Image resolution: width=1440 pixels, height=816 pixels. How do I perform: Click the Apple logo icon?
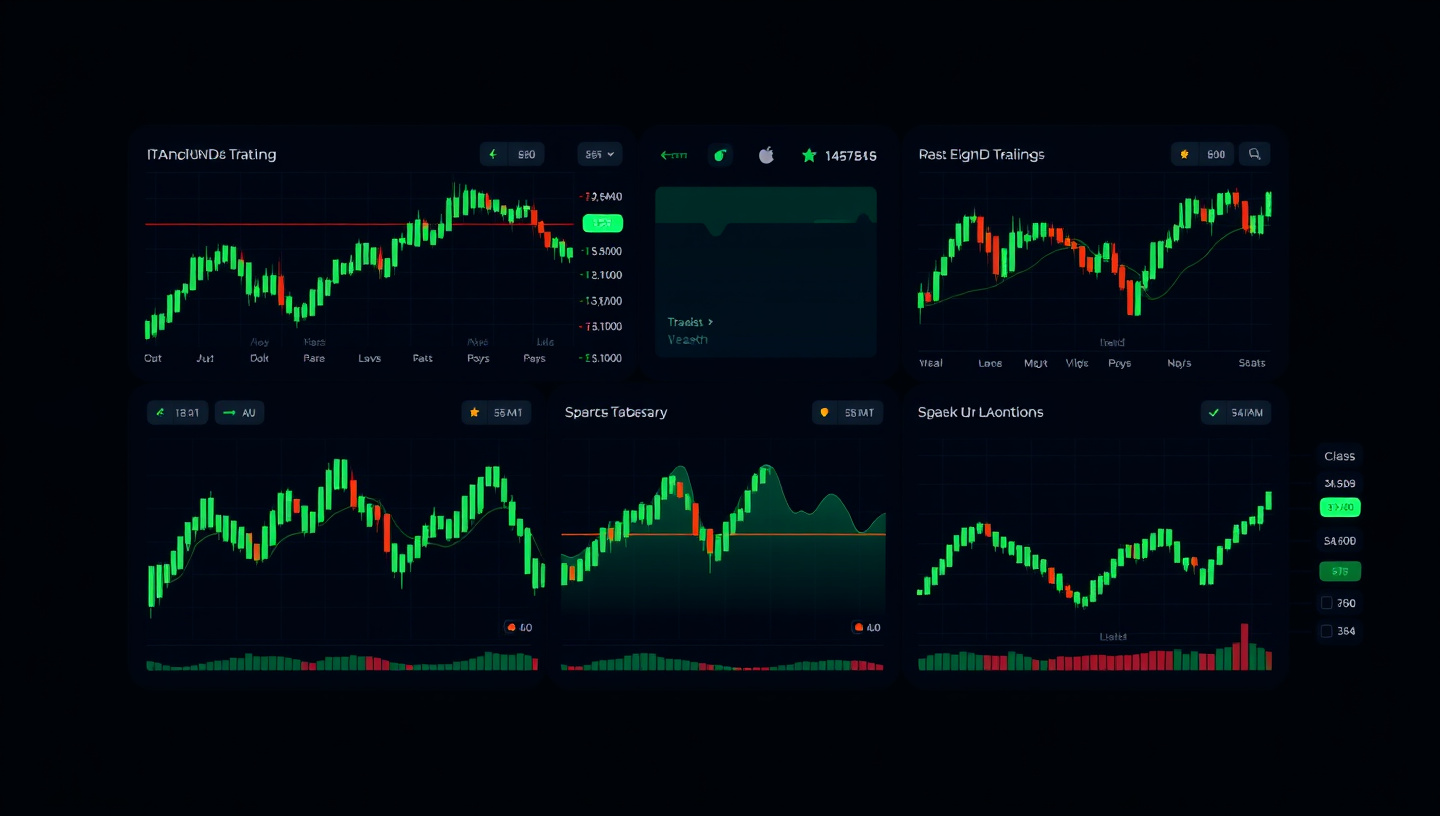coord(766,155)
